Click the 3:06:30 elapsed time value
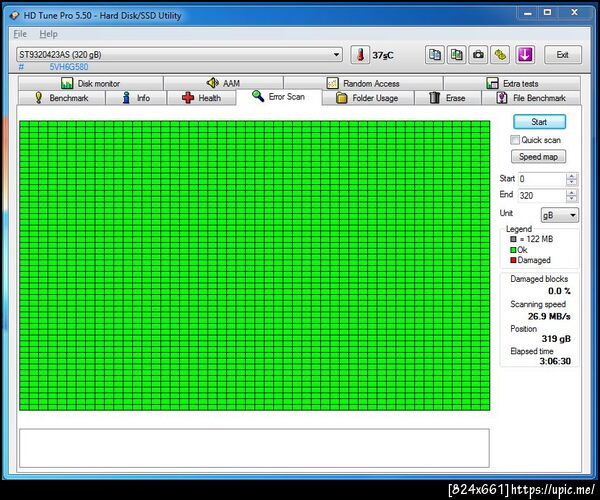Screen dimensions: 600x500 tap(555, 361)
